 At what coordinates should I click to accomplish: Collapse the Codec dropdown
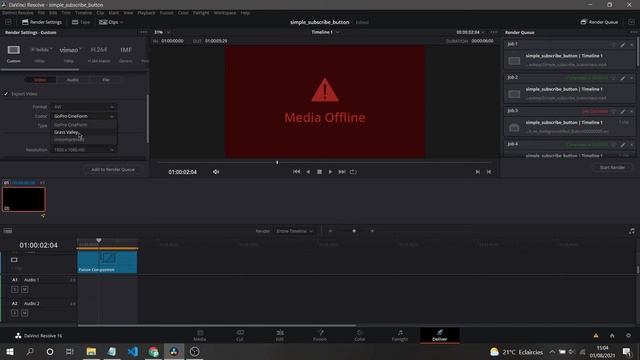[x=83, y=116]
